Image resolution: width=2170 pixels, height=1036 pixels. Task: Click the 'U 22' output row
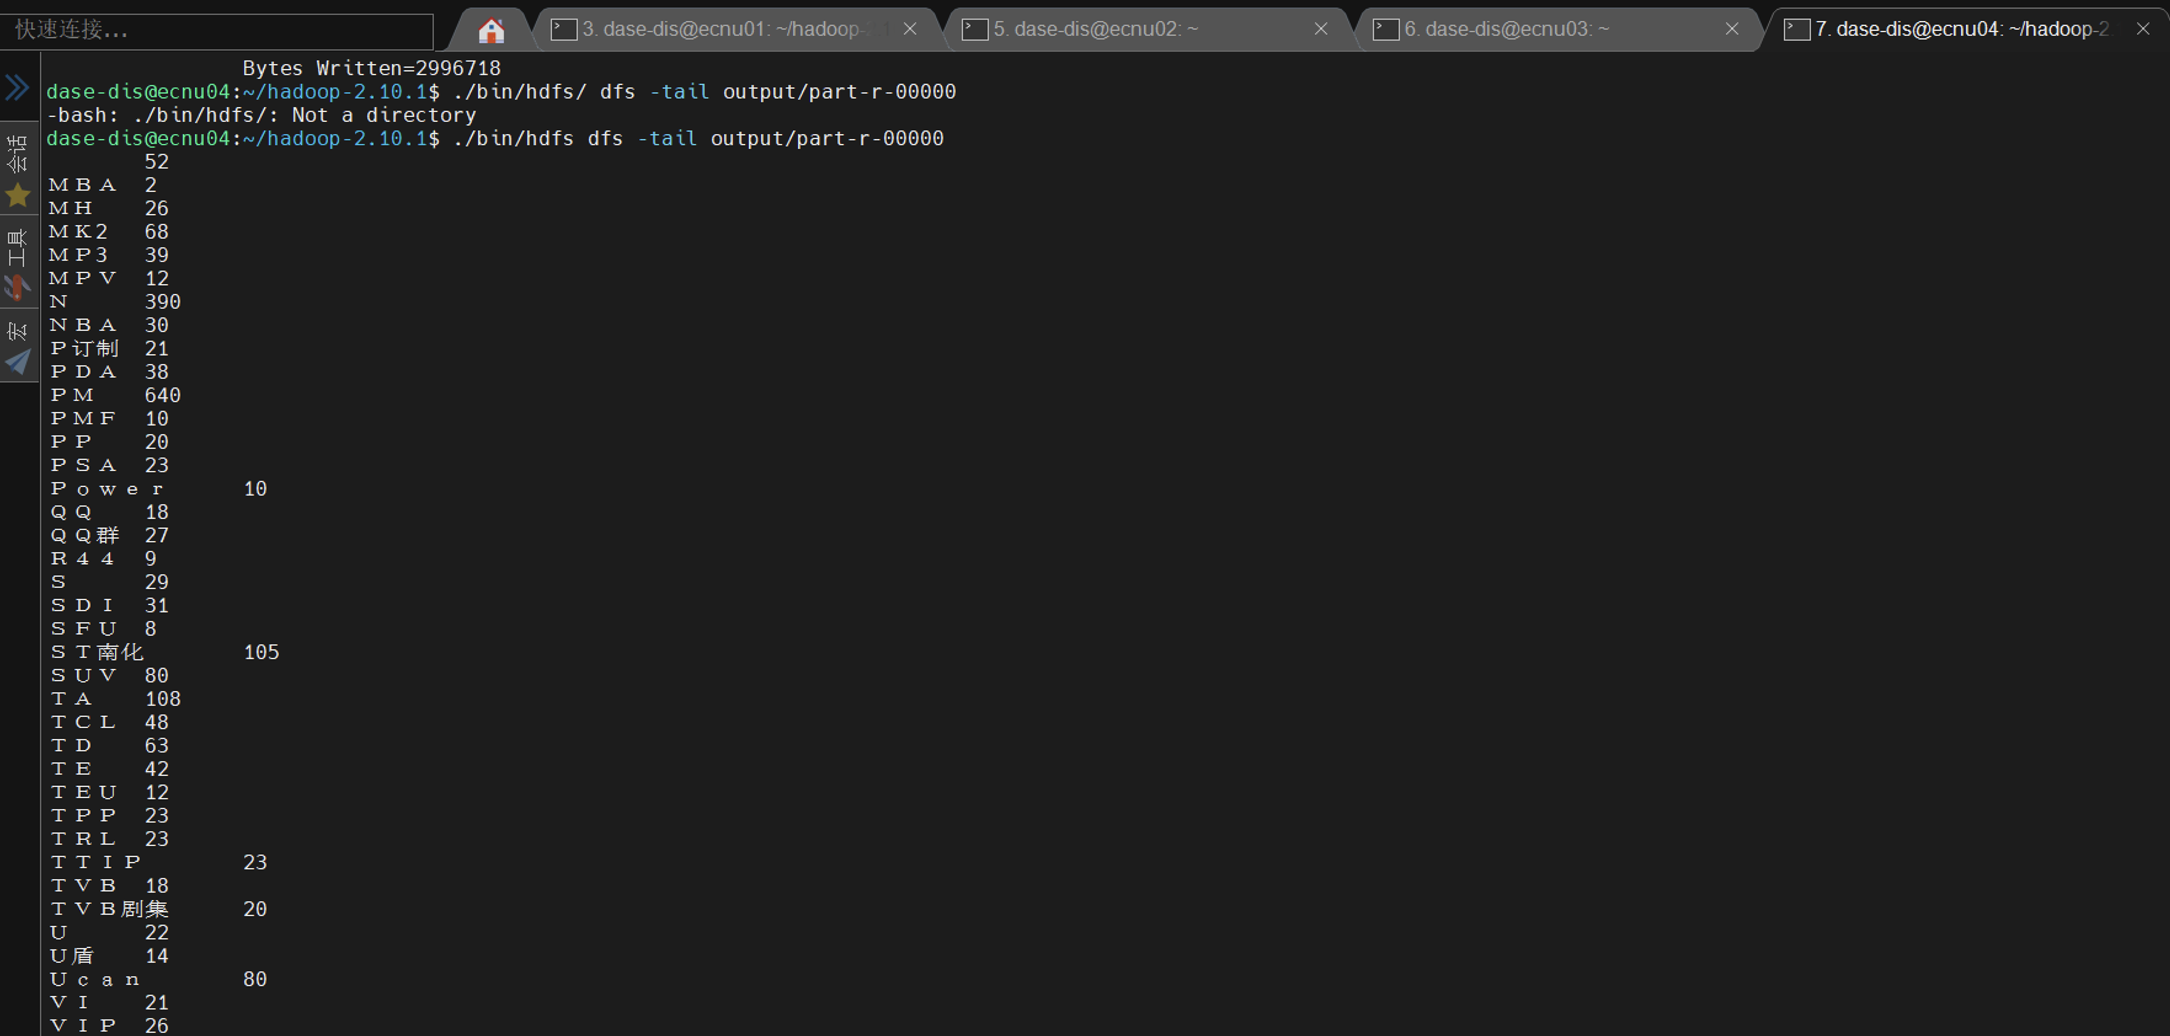tap(109, 933)
